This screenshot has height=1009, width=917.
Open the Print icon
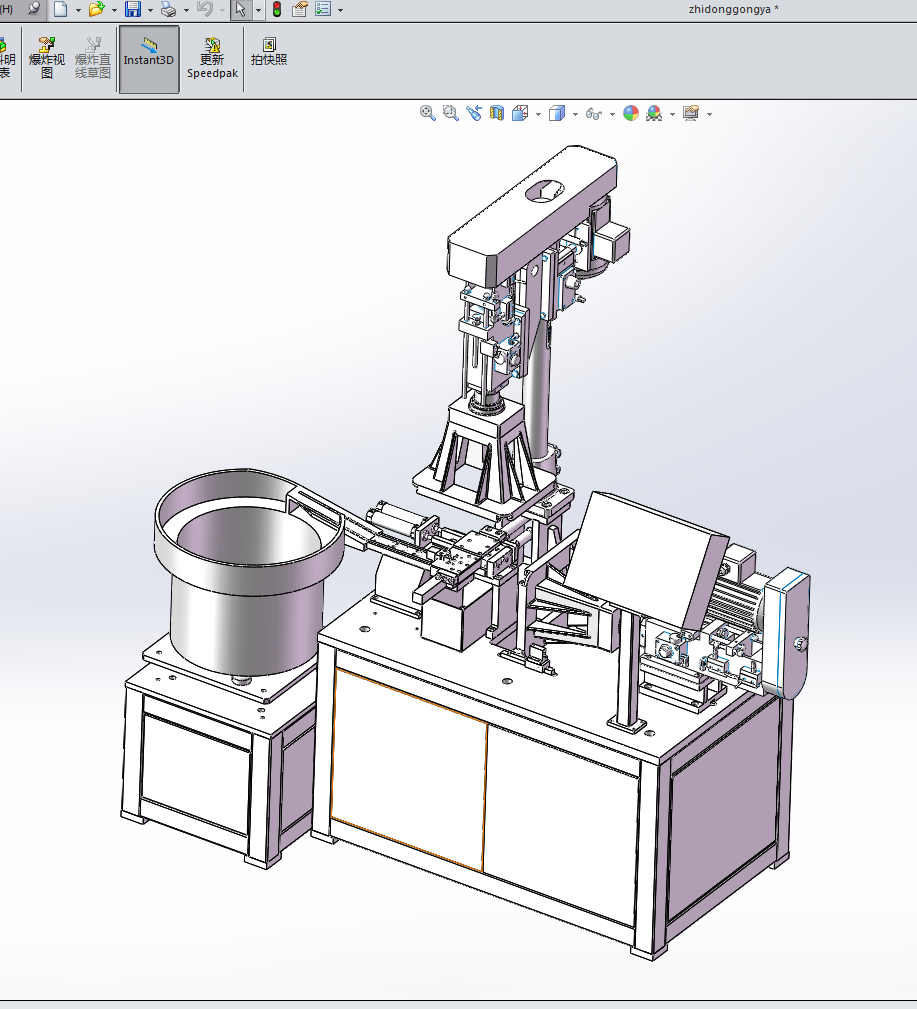click(x=169, y=9)
